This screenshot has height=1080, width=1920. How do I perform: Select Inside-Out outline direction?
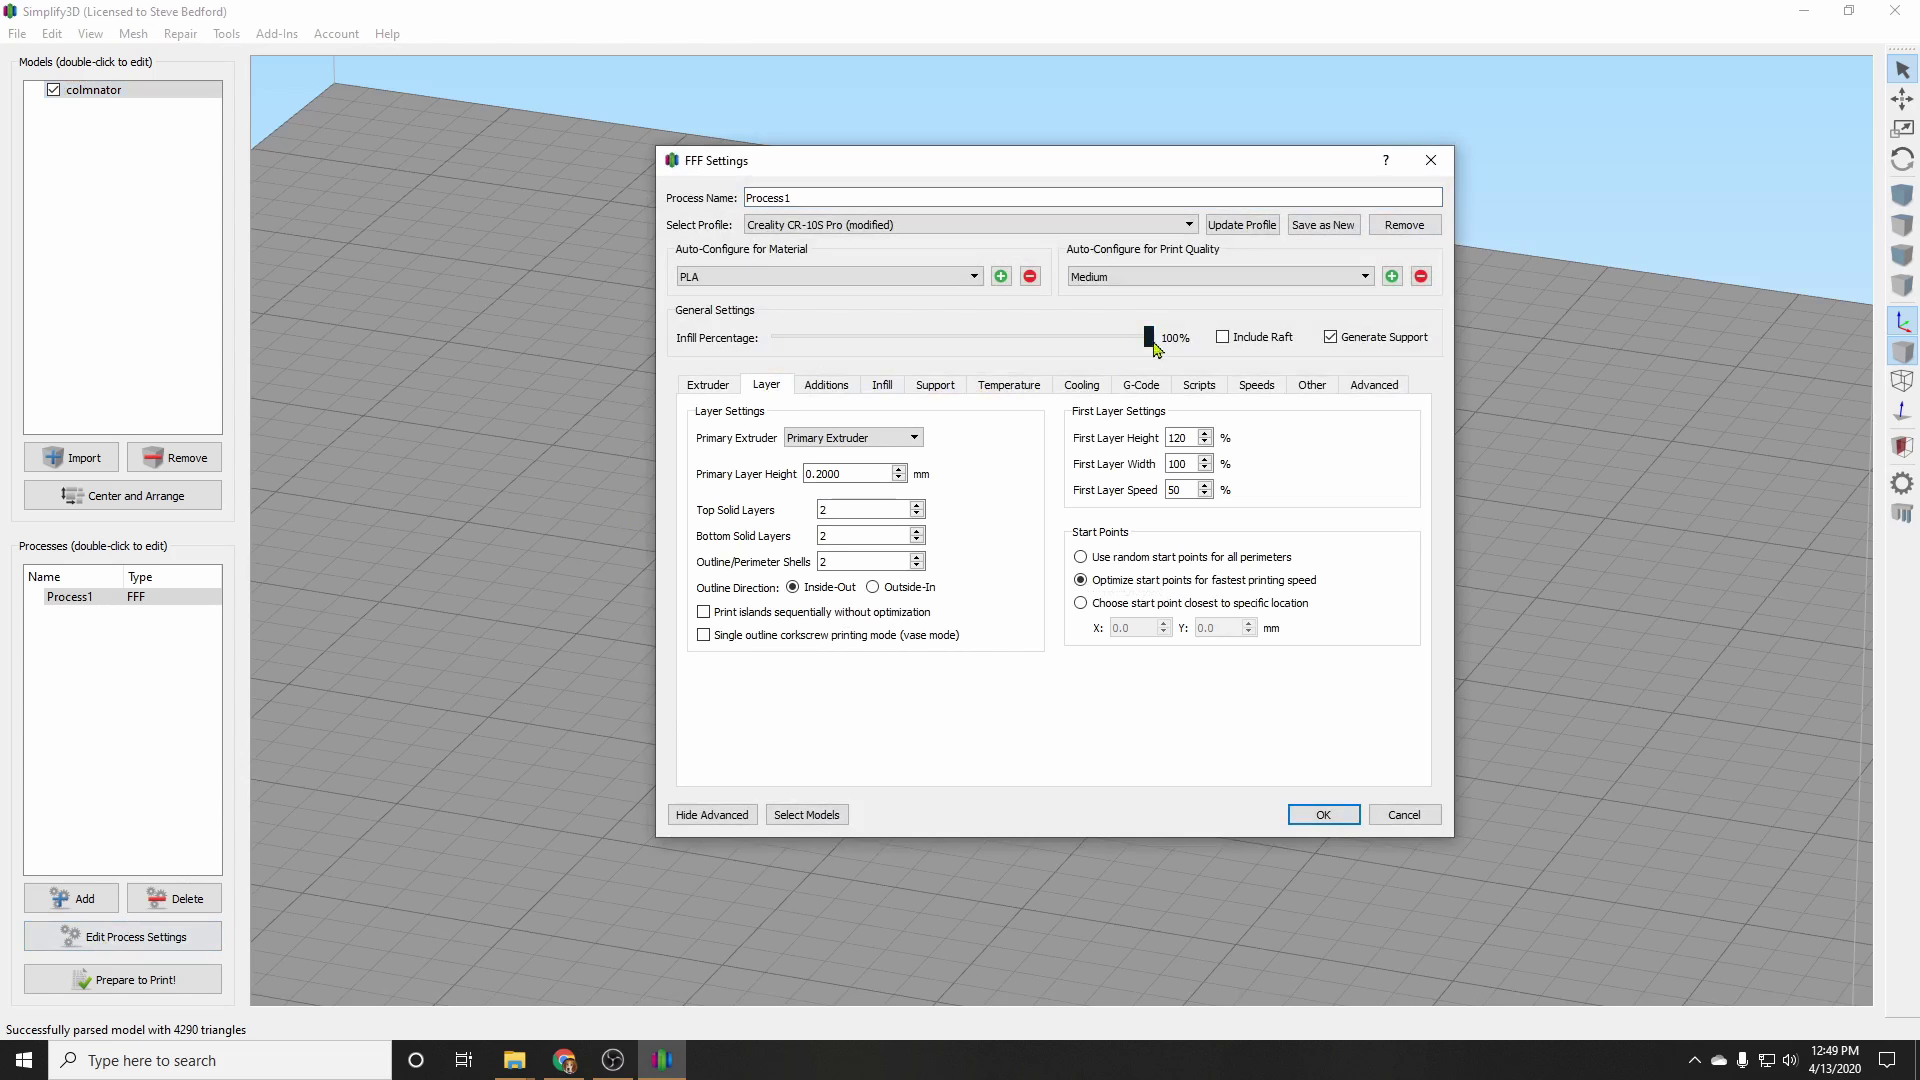pos(793,587)
